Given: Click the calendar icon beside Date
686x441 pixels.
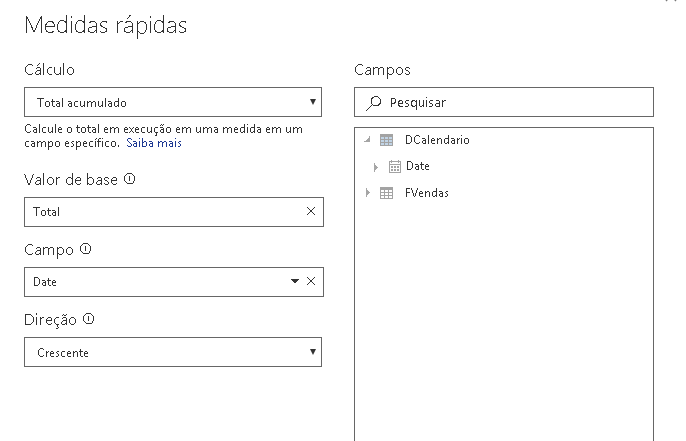Looking at the screenshot, I should pos(395,166).
